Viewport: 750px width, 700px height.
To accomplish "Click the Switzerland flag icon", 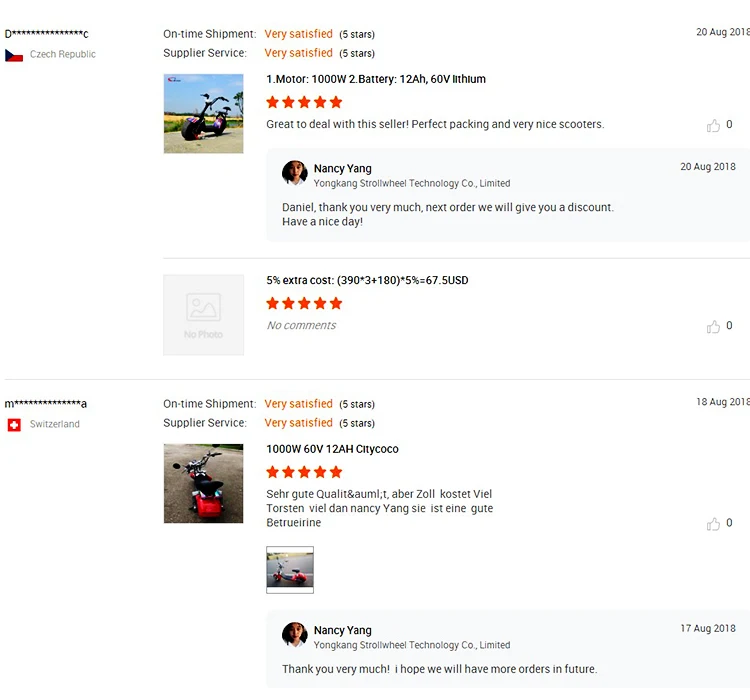I will click(14, 425).
